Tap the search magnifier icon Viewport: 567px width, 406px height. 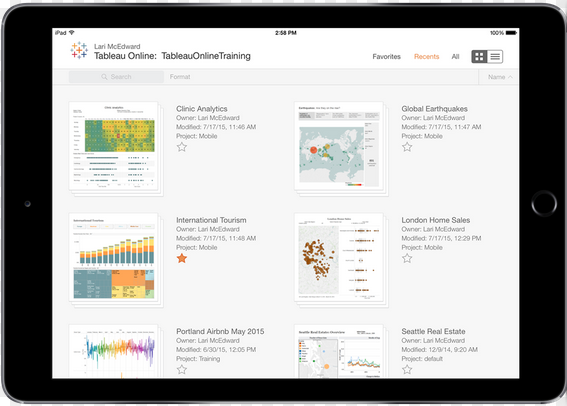[104, 77]
